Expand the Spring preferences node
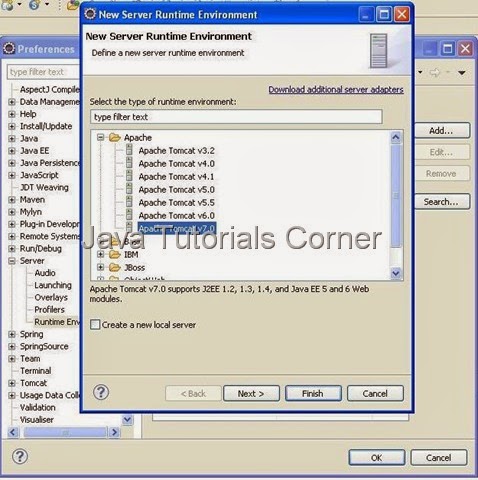 click(x=12, y=334)
